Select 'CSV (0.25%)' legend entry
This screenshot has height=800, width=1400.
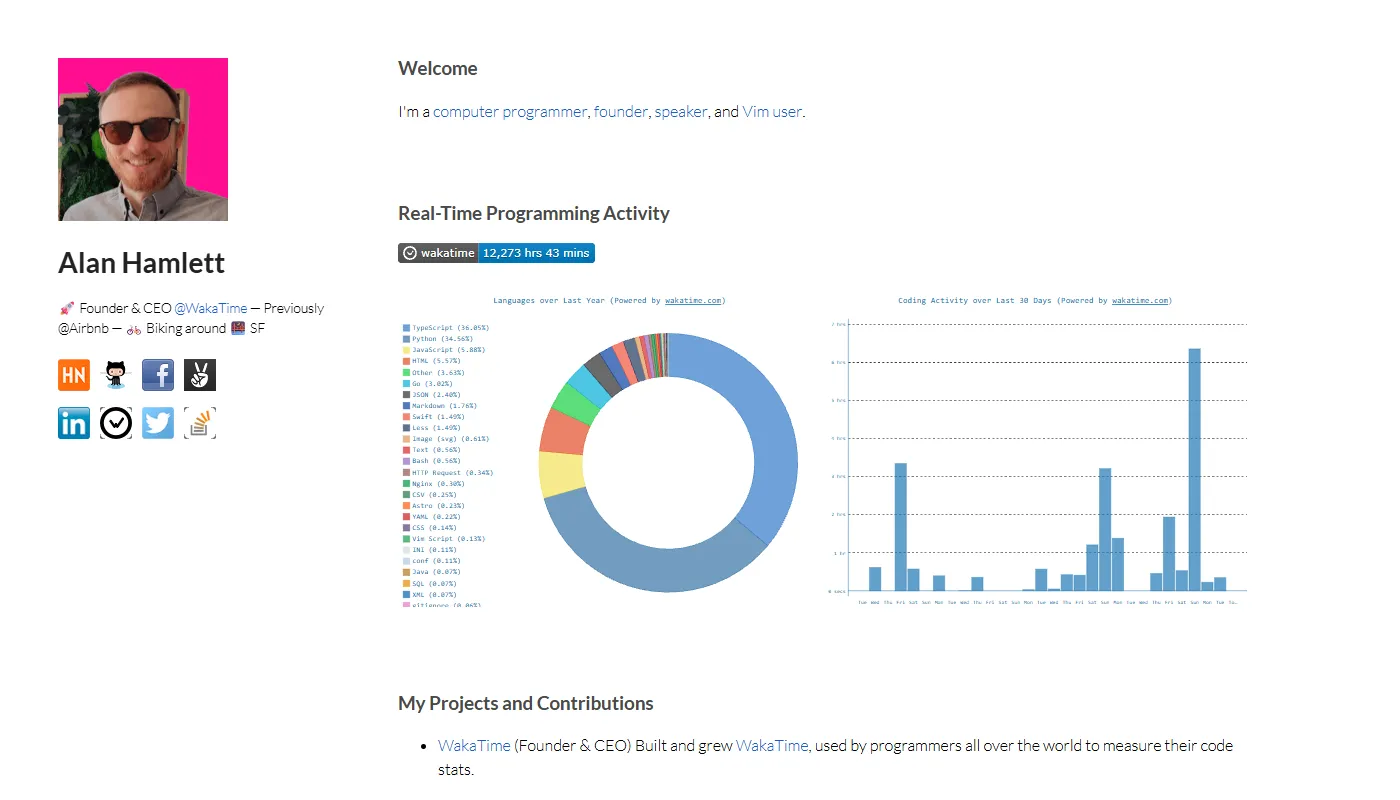[429, 494]
